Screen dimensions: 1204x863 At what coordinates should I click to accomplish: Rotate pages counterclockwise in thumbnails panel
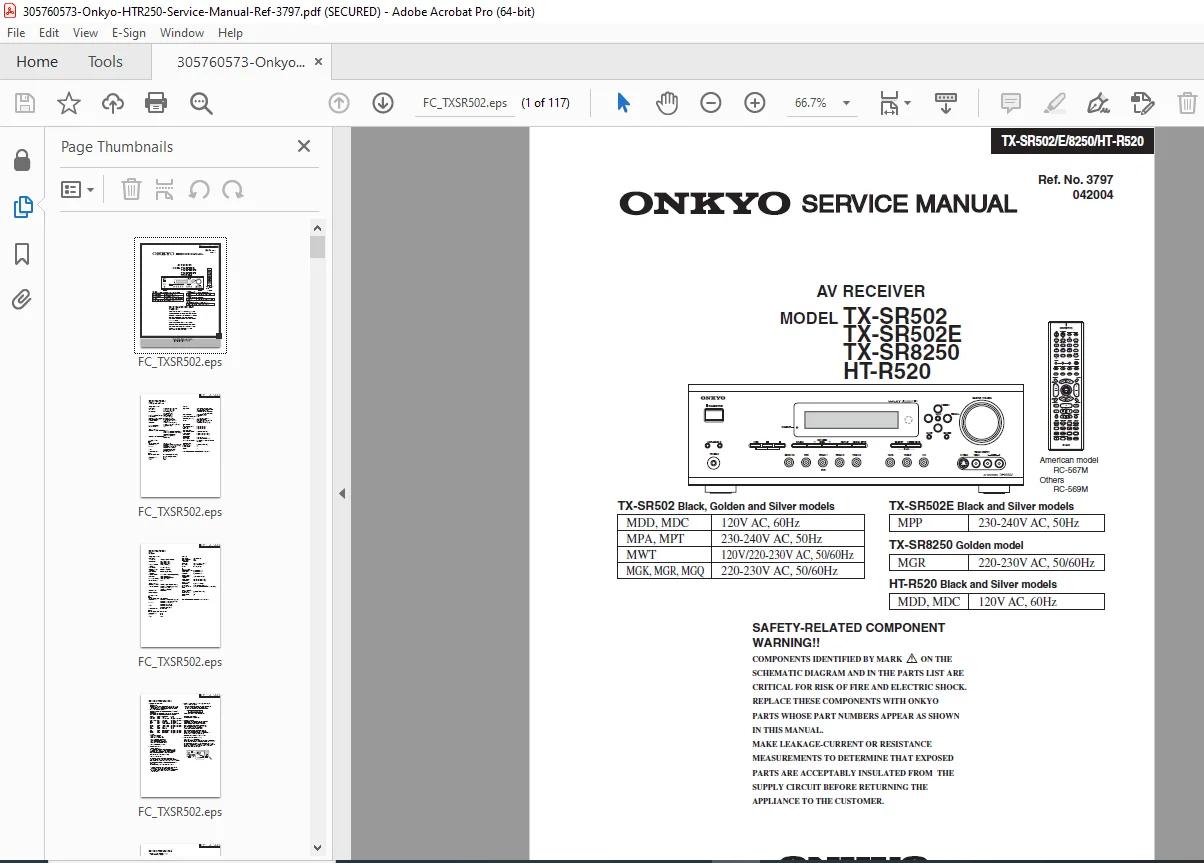pyautogui.click(x=199, y=189)
